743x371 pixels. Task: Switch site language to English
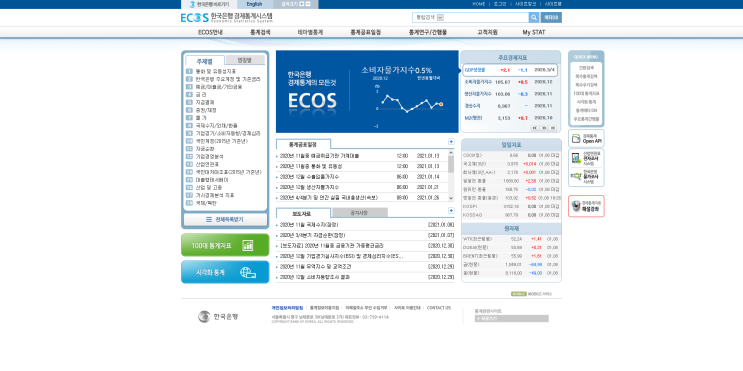(254, 4)
